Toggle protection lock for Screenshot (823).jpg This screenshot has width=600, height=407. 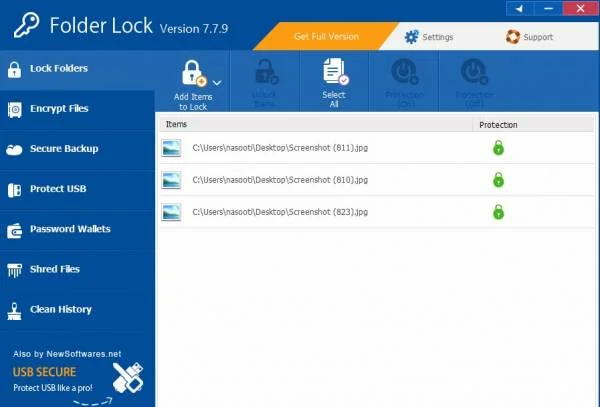(x=498, y=212)
